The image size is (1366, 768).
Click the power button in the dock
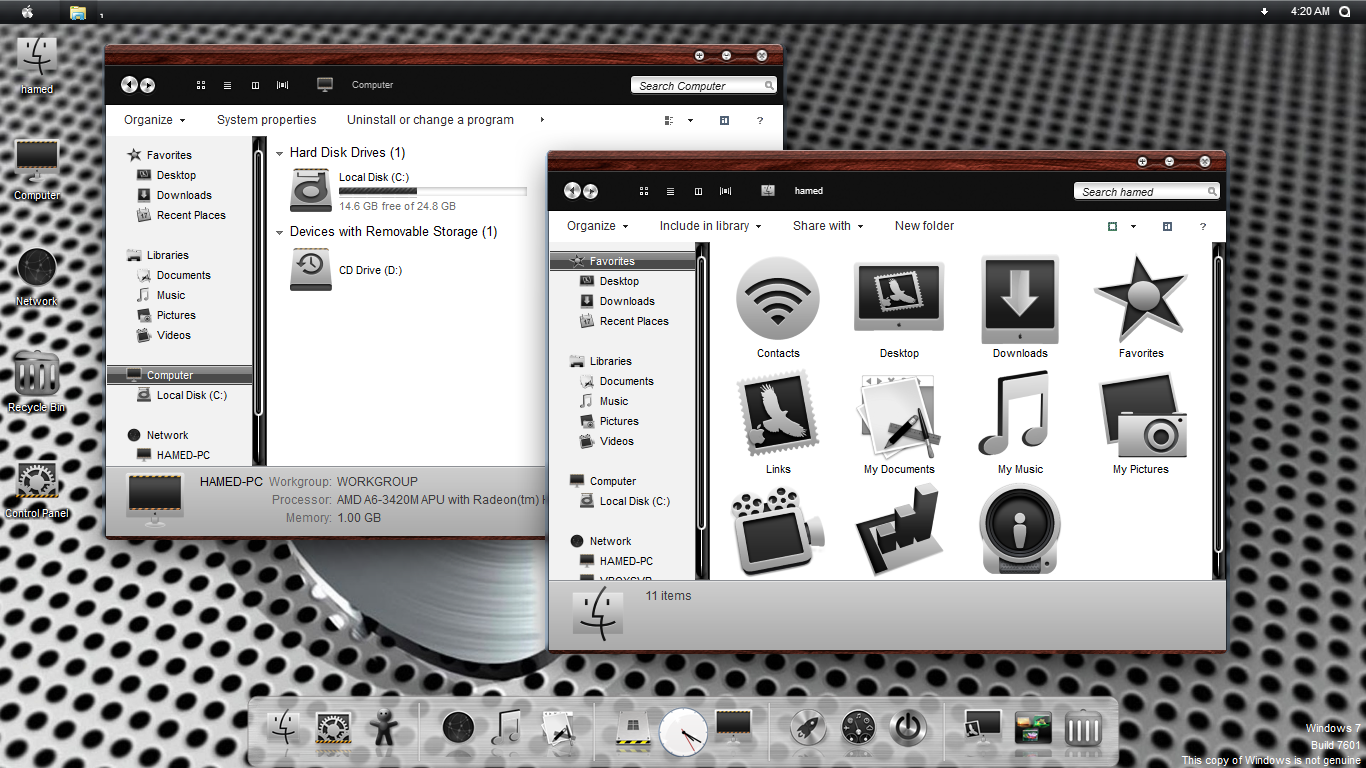[x=908, y=728]
